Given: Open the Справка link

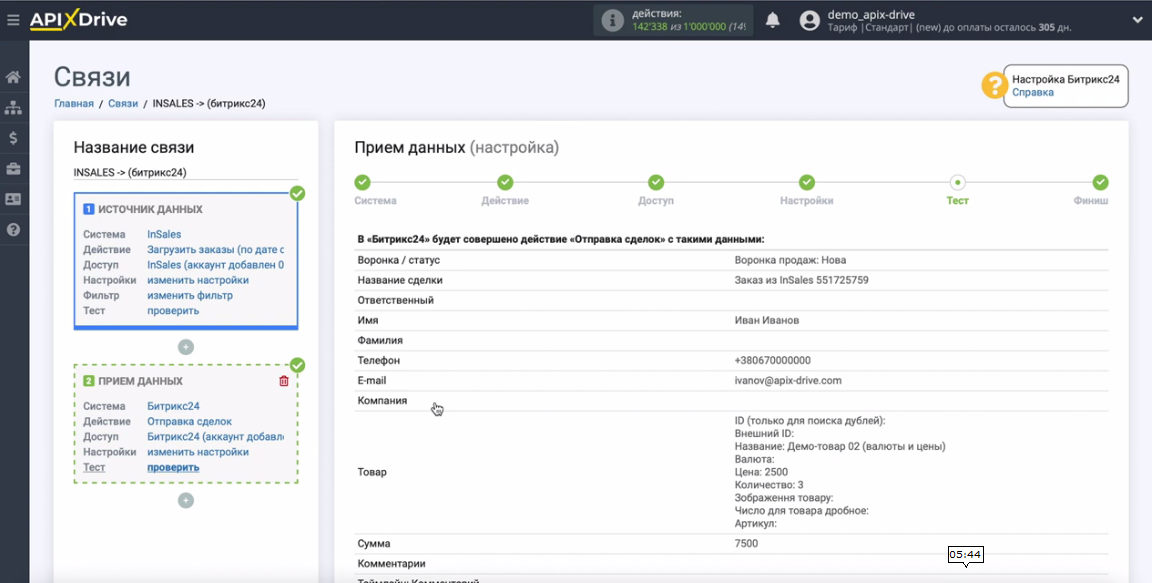Looking at the screenshot, I should [1033, 93].
